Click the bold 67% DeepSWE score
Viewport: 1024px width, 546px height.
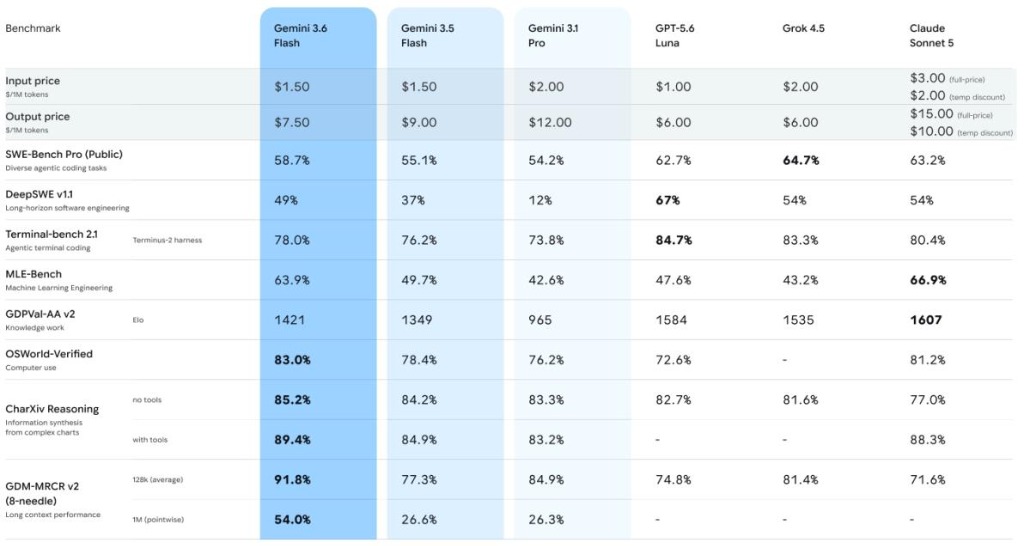(667, 200)
